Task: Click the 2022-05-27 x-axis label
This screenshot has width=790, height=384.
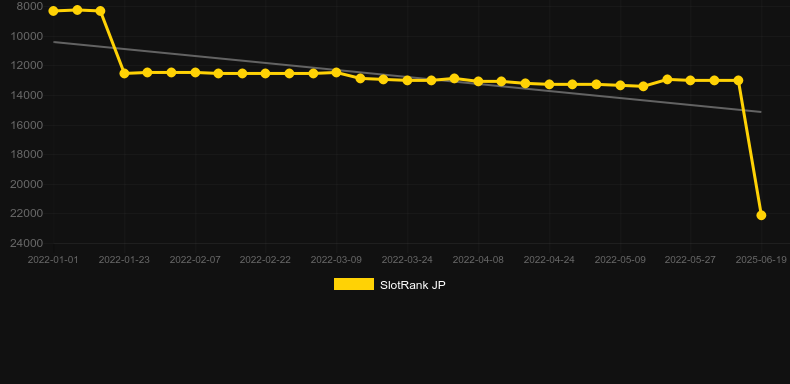Action: coord(690,260)
